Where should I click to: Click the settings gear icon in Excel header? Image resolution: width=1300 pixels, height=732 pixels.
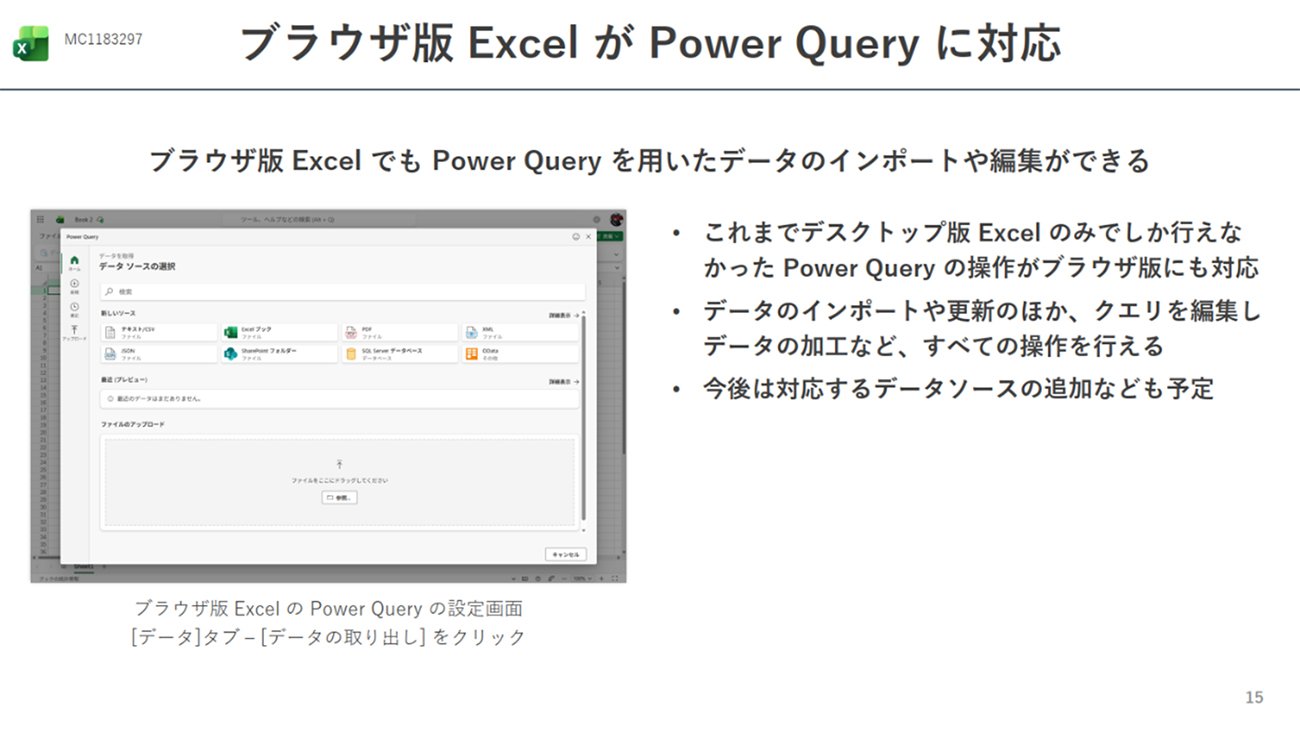597,219
